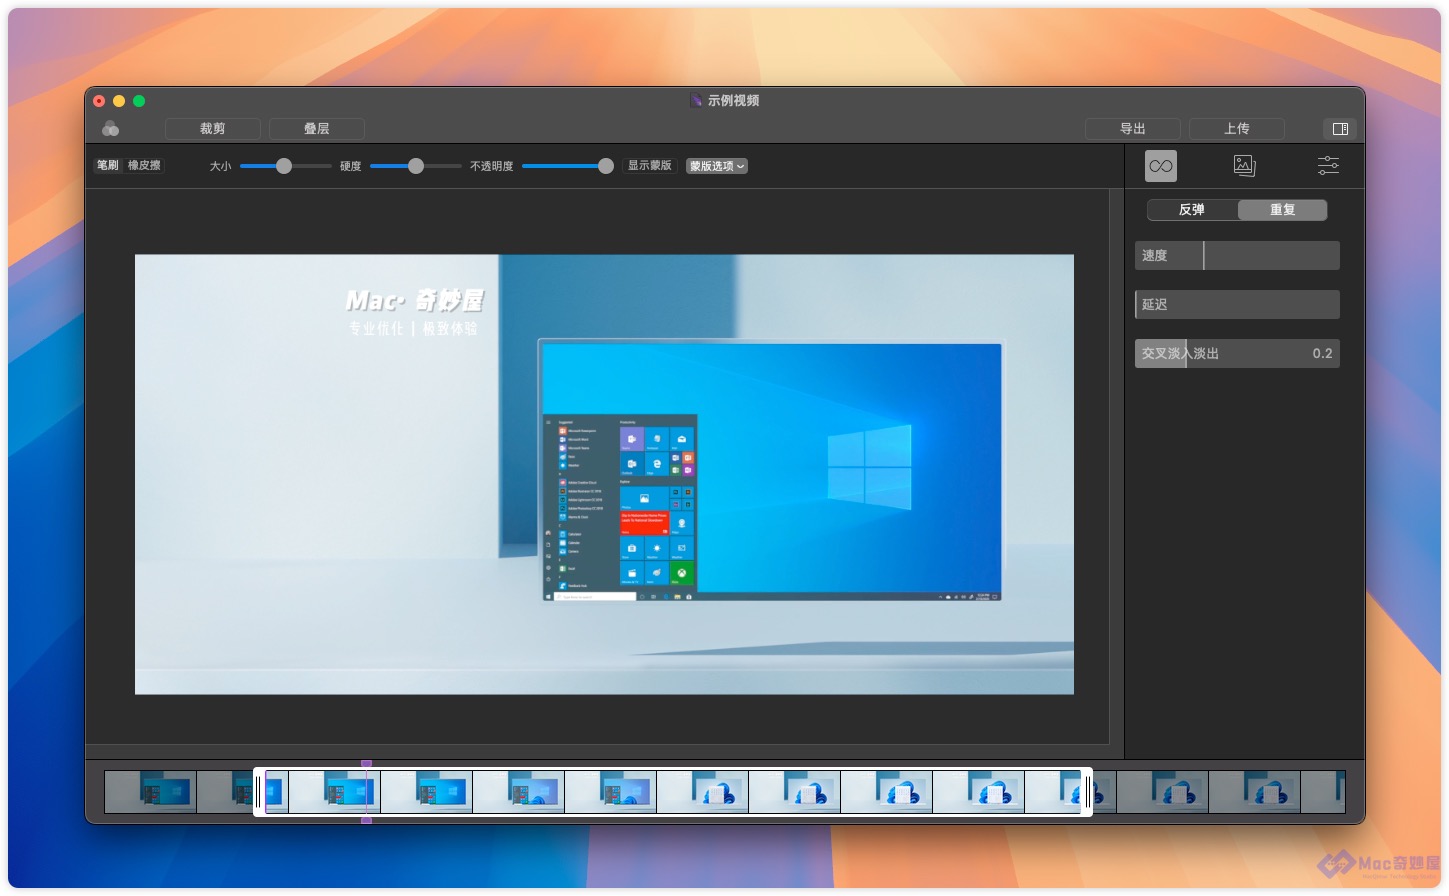This screenshot has width=1449, height=896.
Task: Close the 示例视频 window
Action: pos(99,101)
